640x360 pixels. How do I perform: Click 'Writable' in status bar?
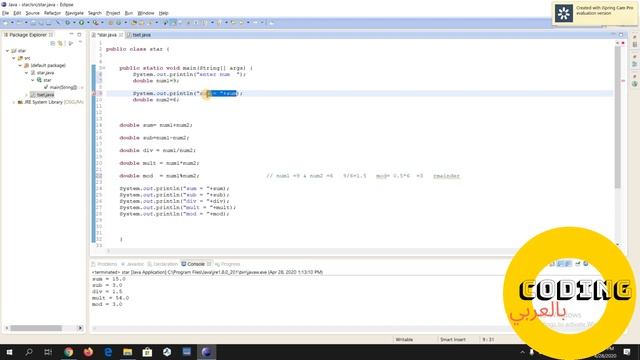coord(404,339)
